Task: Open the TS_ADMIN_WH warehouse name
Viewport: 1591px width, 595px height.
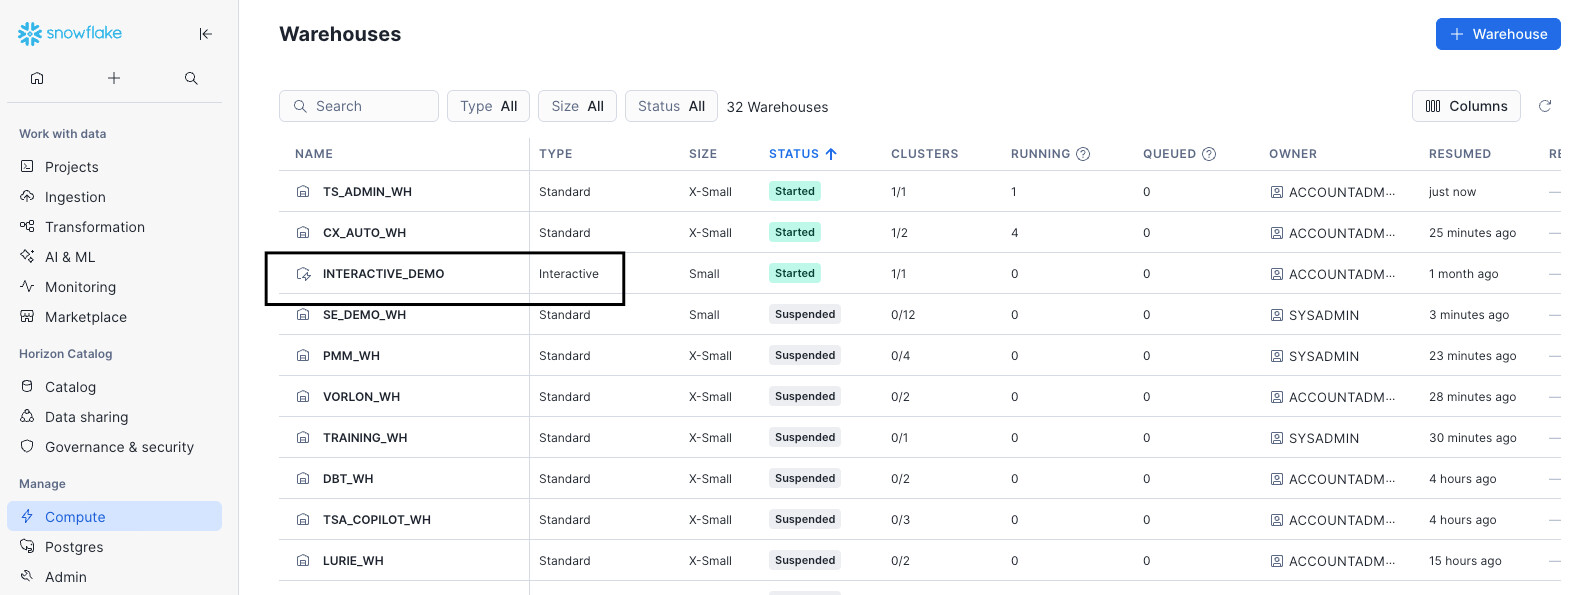Action: tap(367, 192)
